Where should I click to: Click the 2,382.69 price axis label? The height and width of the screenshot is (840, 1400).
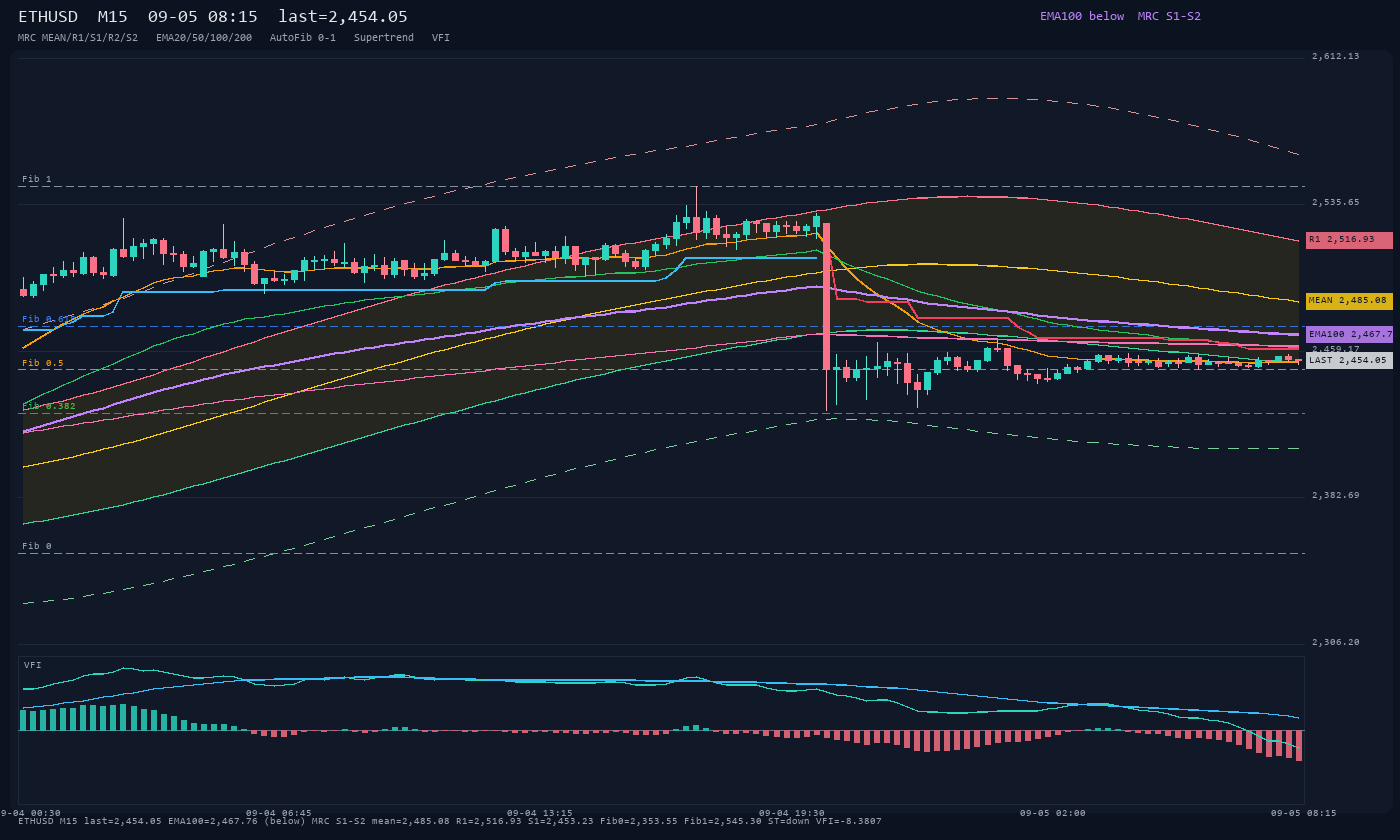coord(1336,495)
